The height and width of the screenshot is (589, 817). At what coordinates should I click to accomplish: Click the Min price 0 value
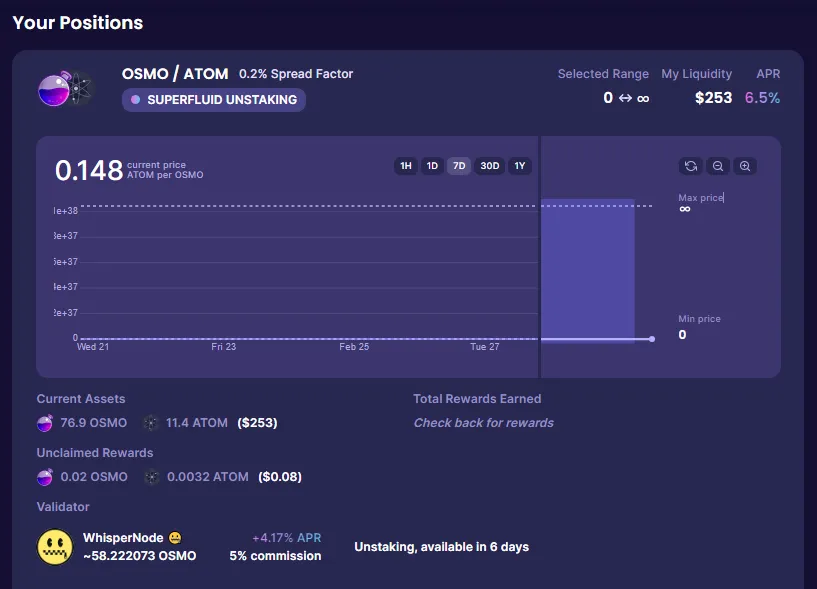(682, 335)
